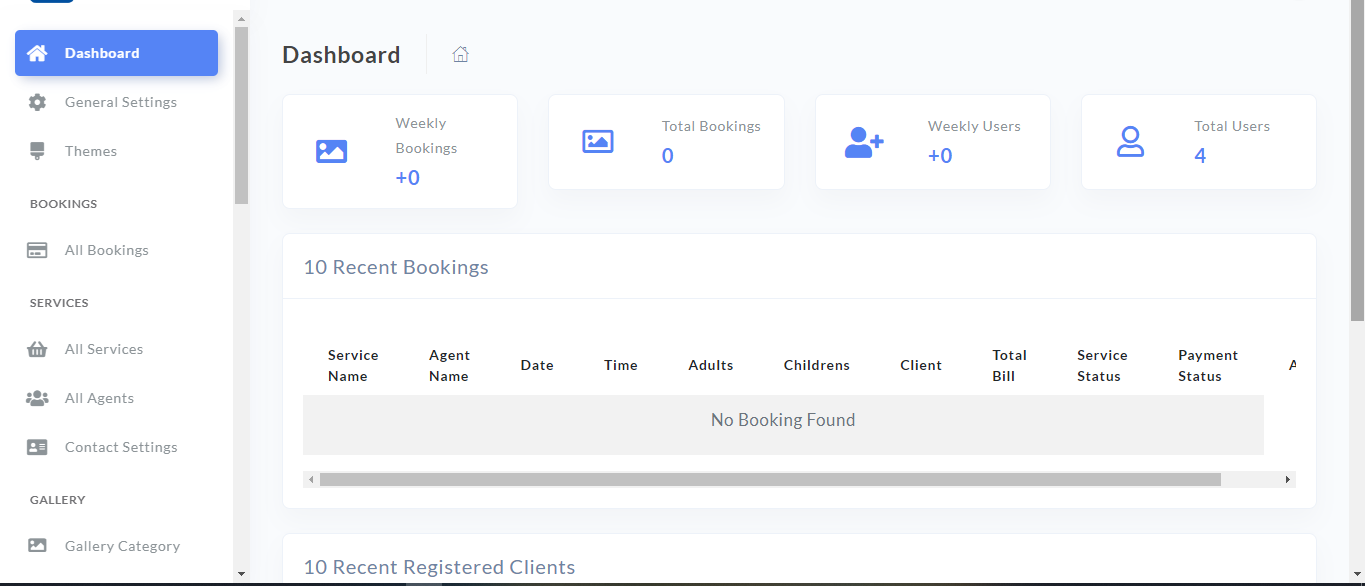This screenshot has width=1365, height=586.
Task: Click the paint brush Themes icon
Action: (37, 151)
